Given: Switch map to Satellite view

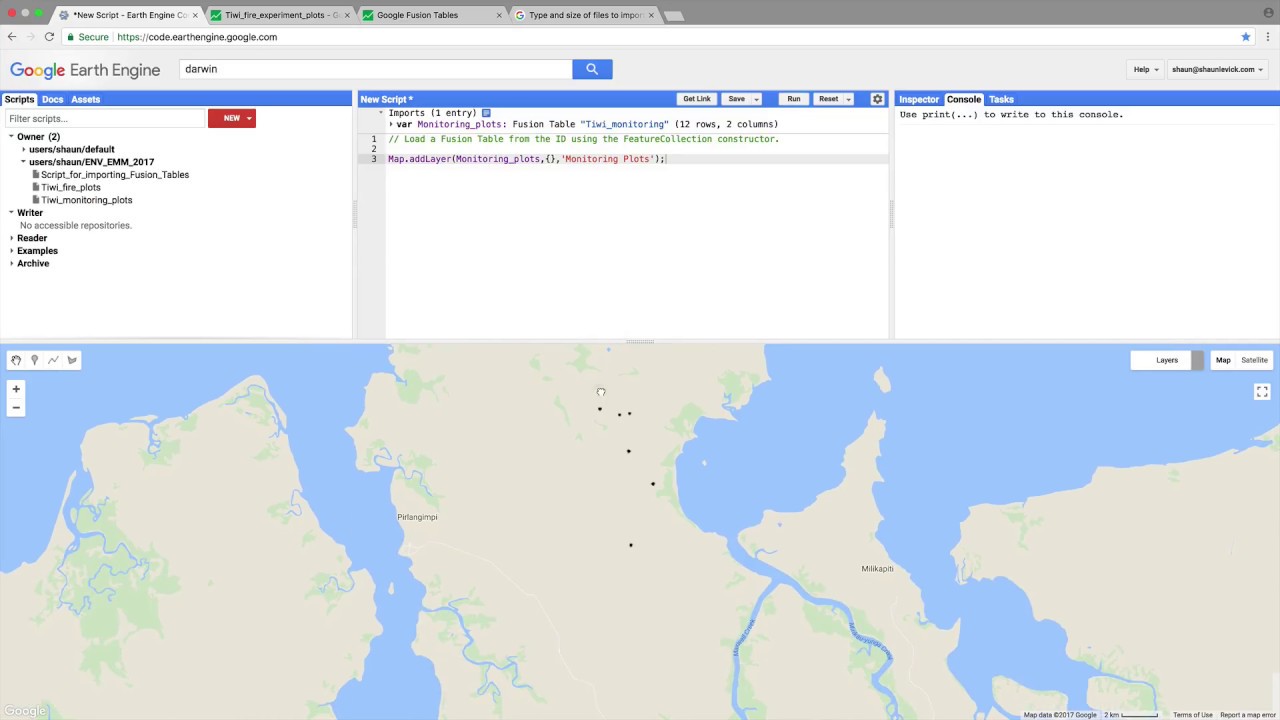Looking at the screenshot, I should pos(1254,360).
